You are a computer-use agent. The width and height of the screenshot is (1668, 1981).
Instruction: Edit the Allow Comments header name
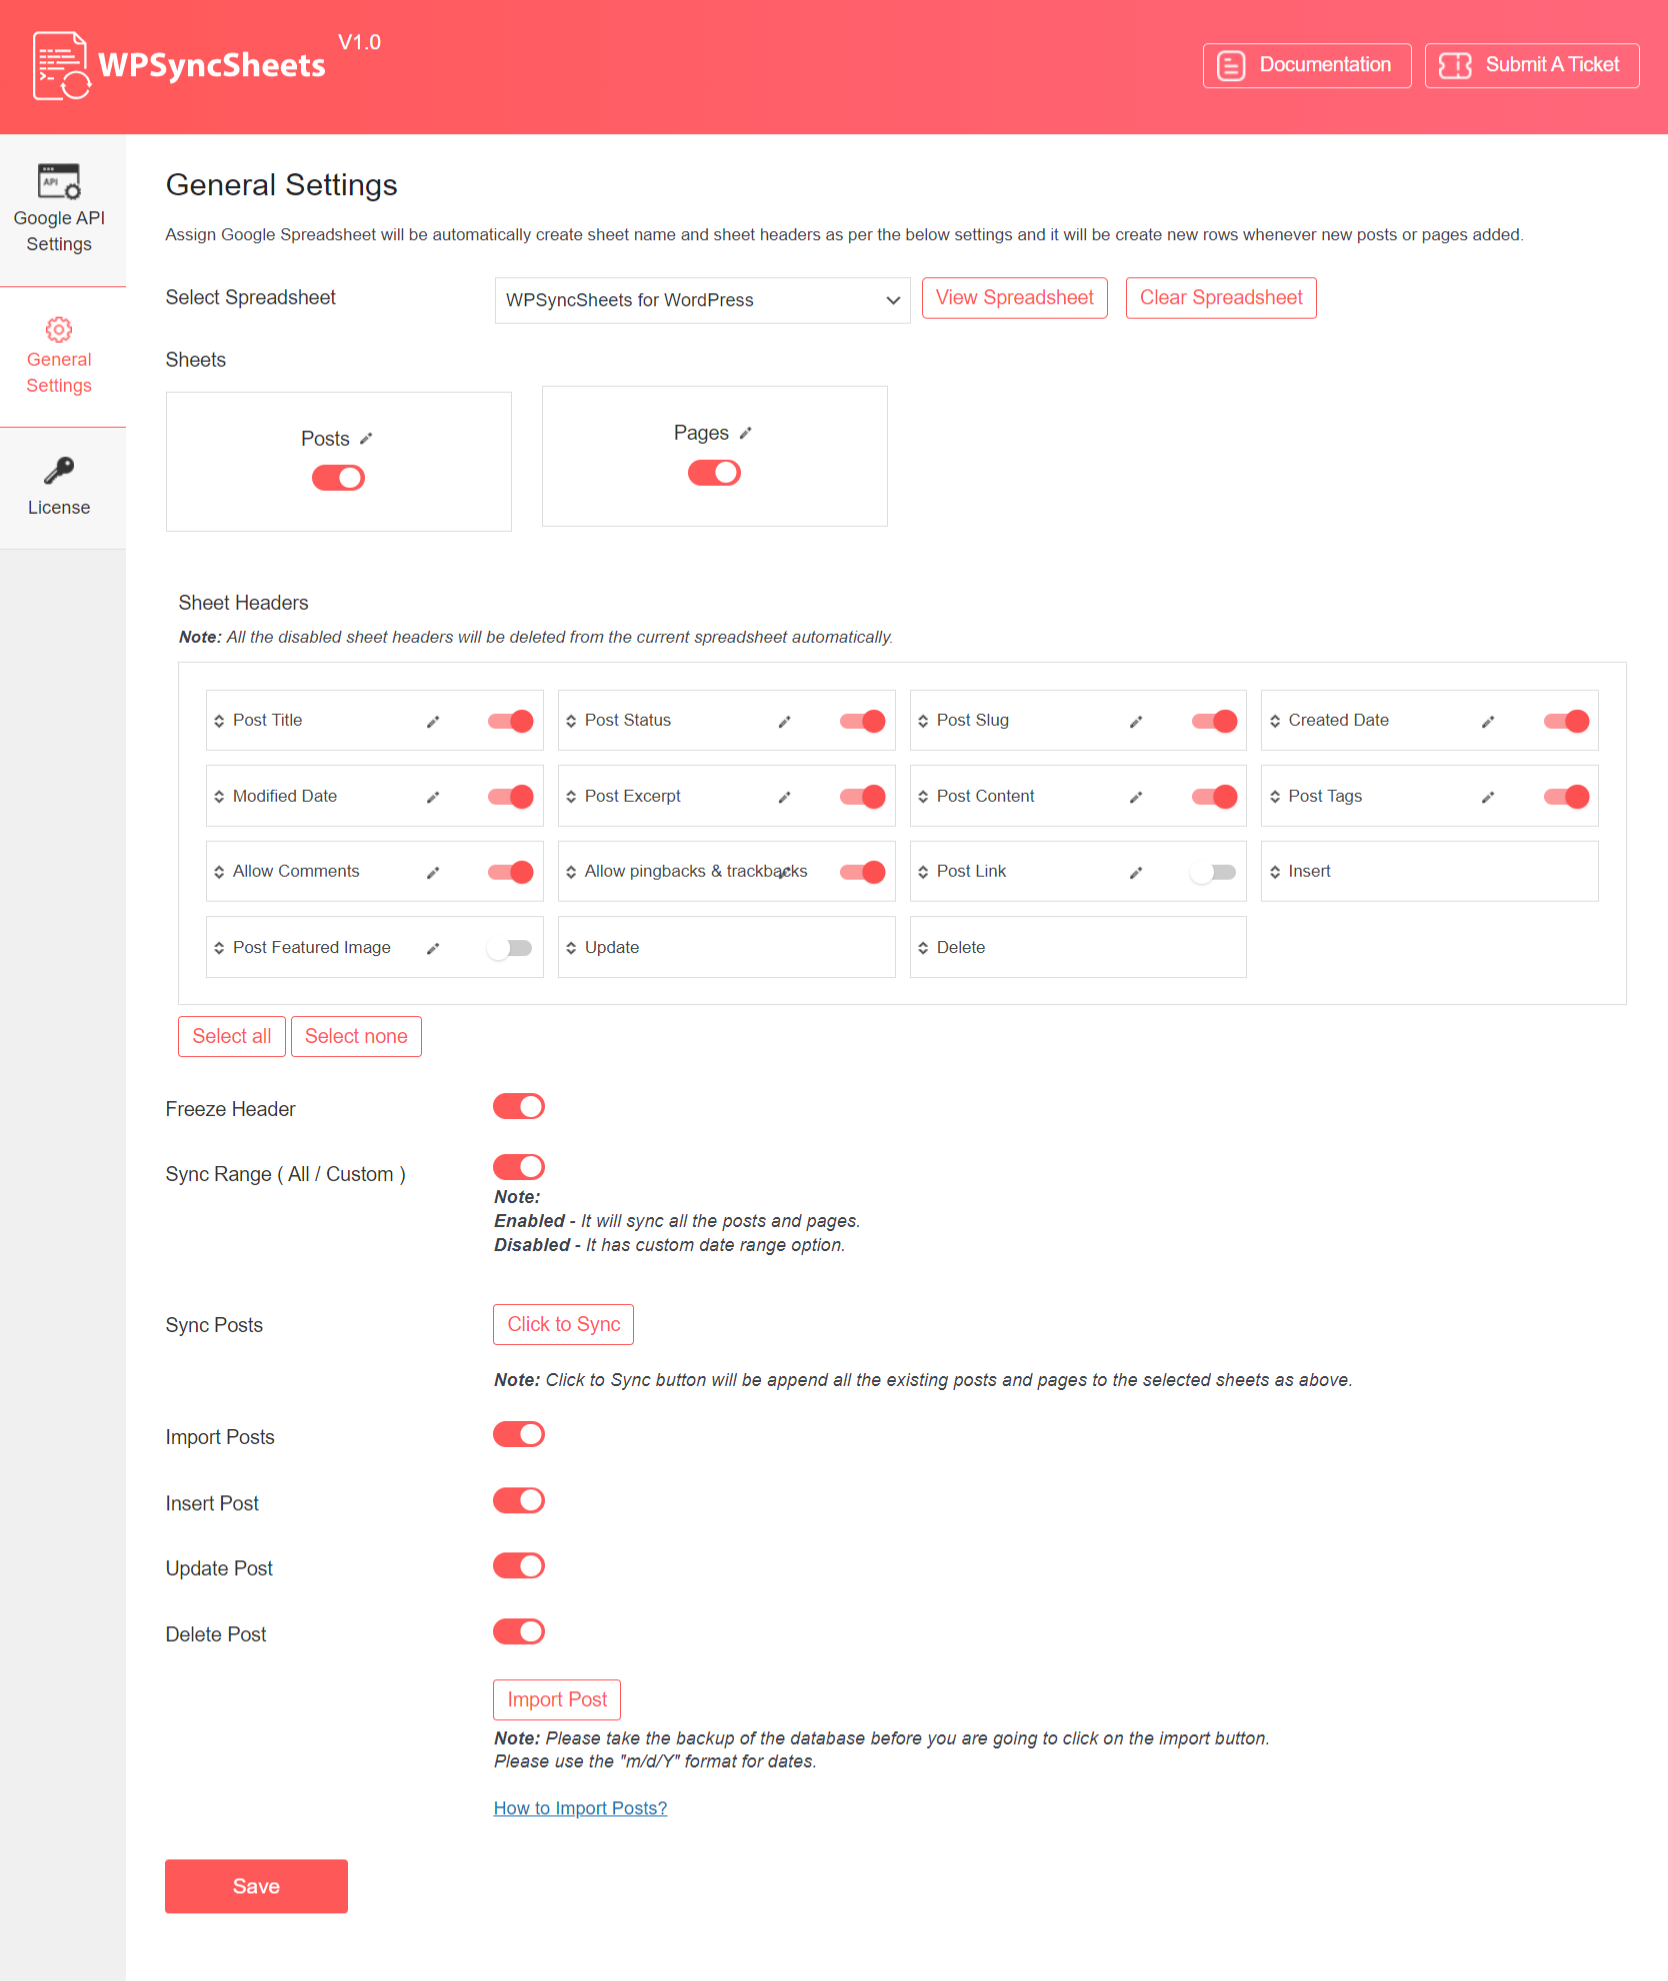433,873
